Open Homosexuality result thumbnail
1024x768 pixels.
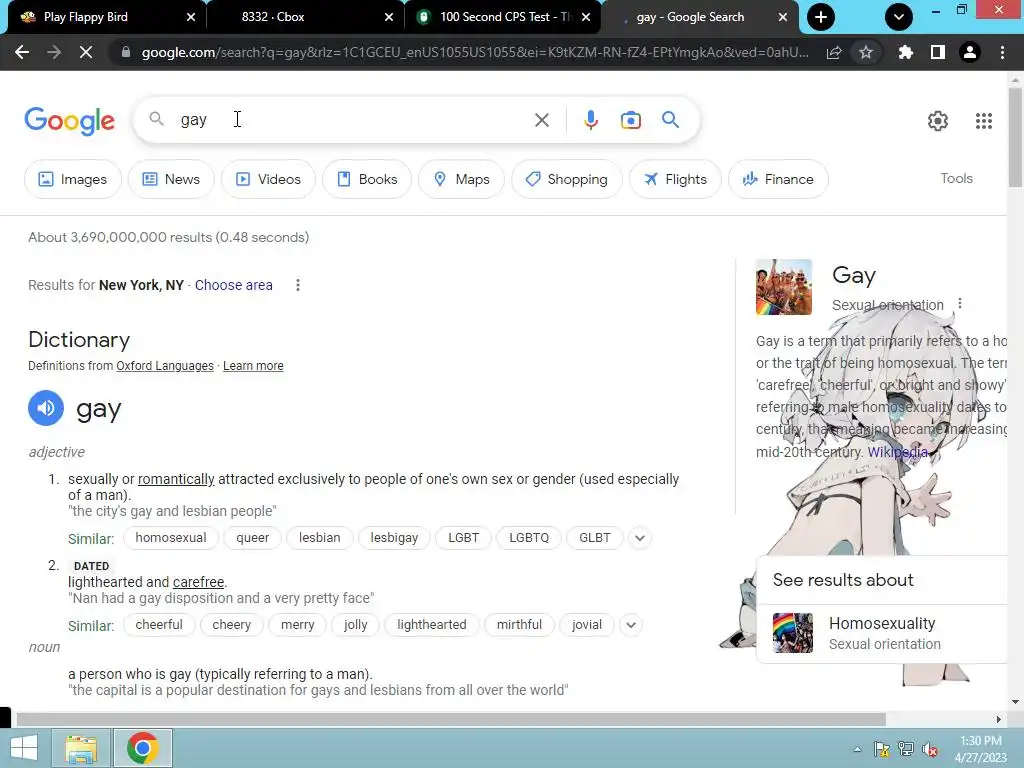[793, 633]
